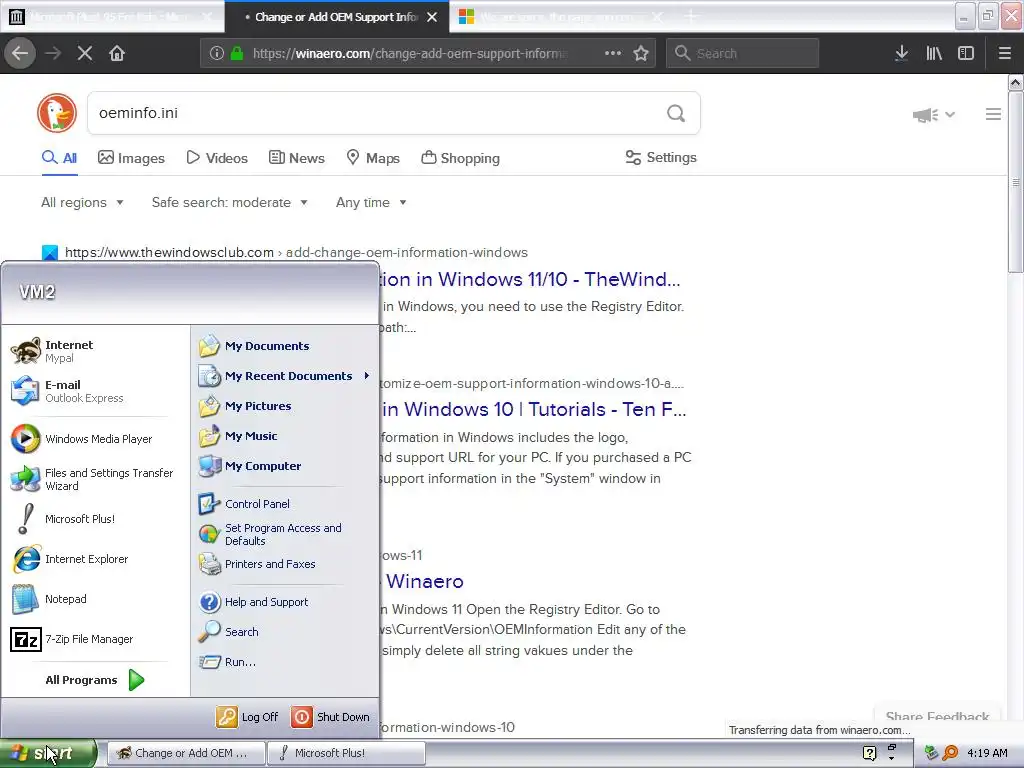1024x768 pixels.
Task: Click the page vertical scrollbar thumb
Action: click(1015, 182)
